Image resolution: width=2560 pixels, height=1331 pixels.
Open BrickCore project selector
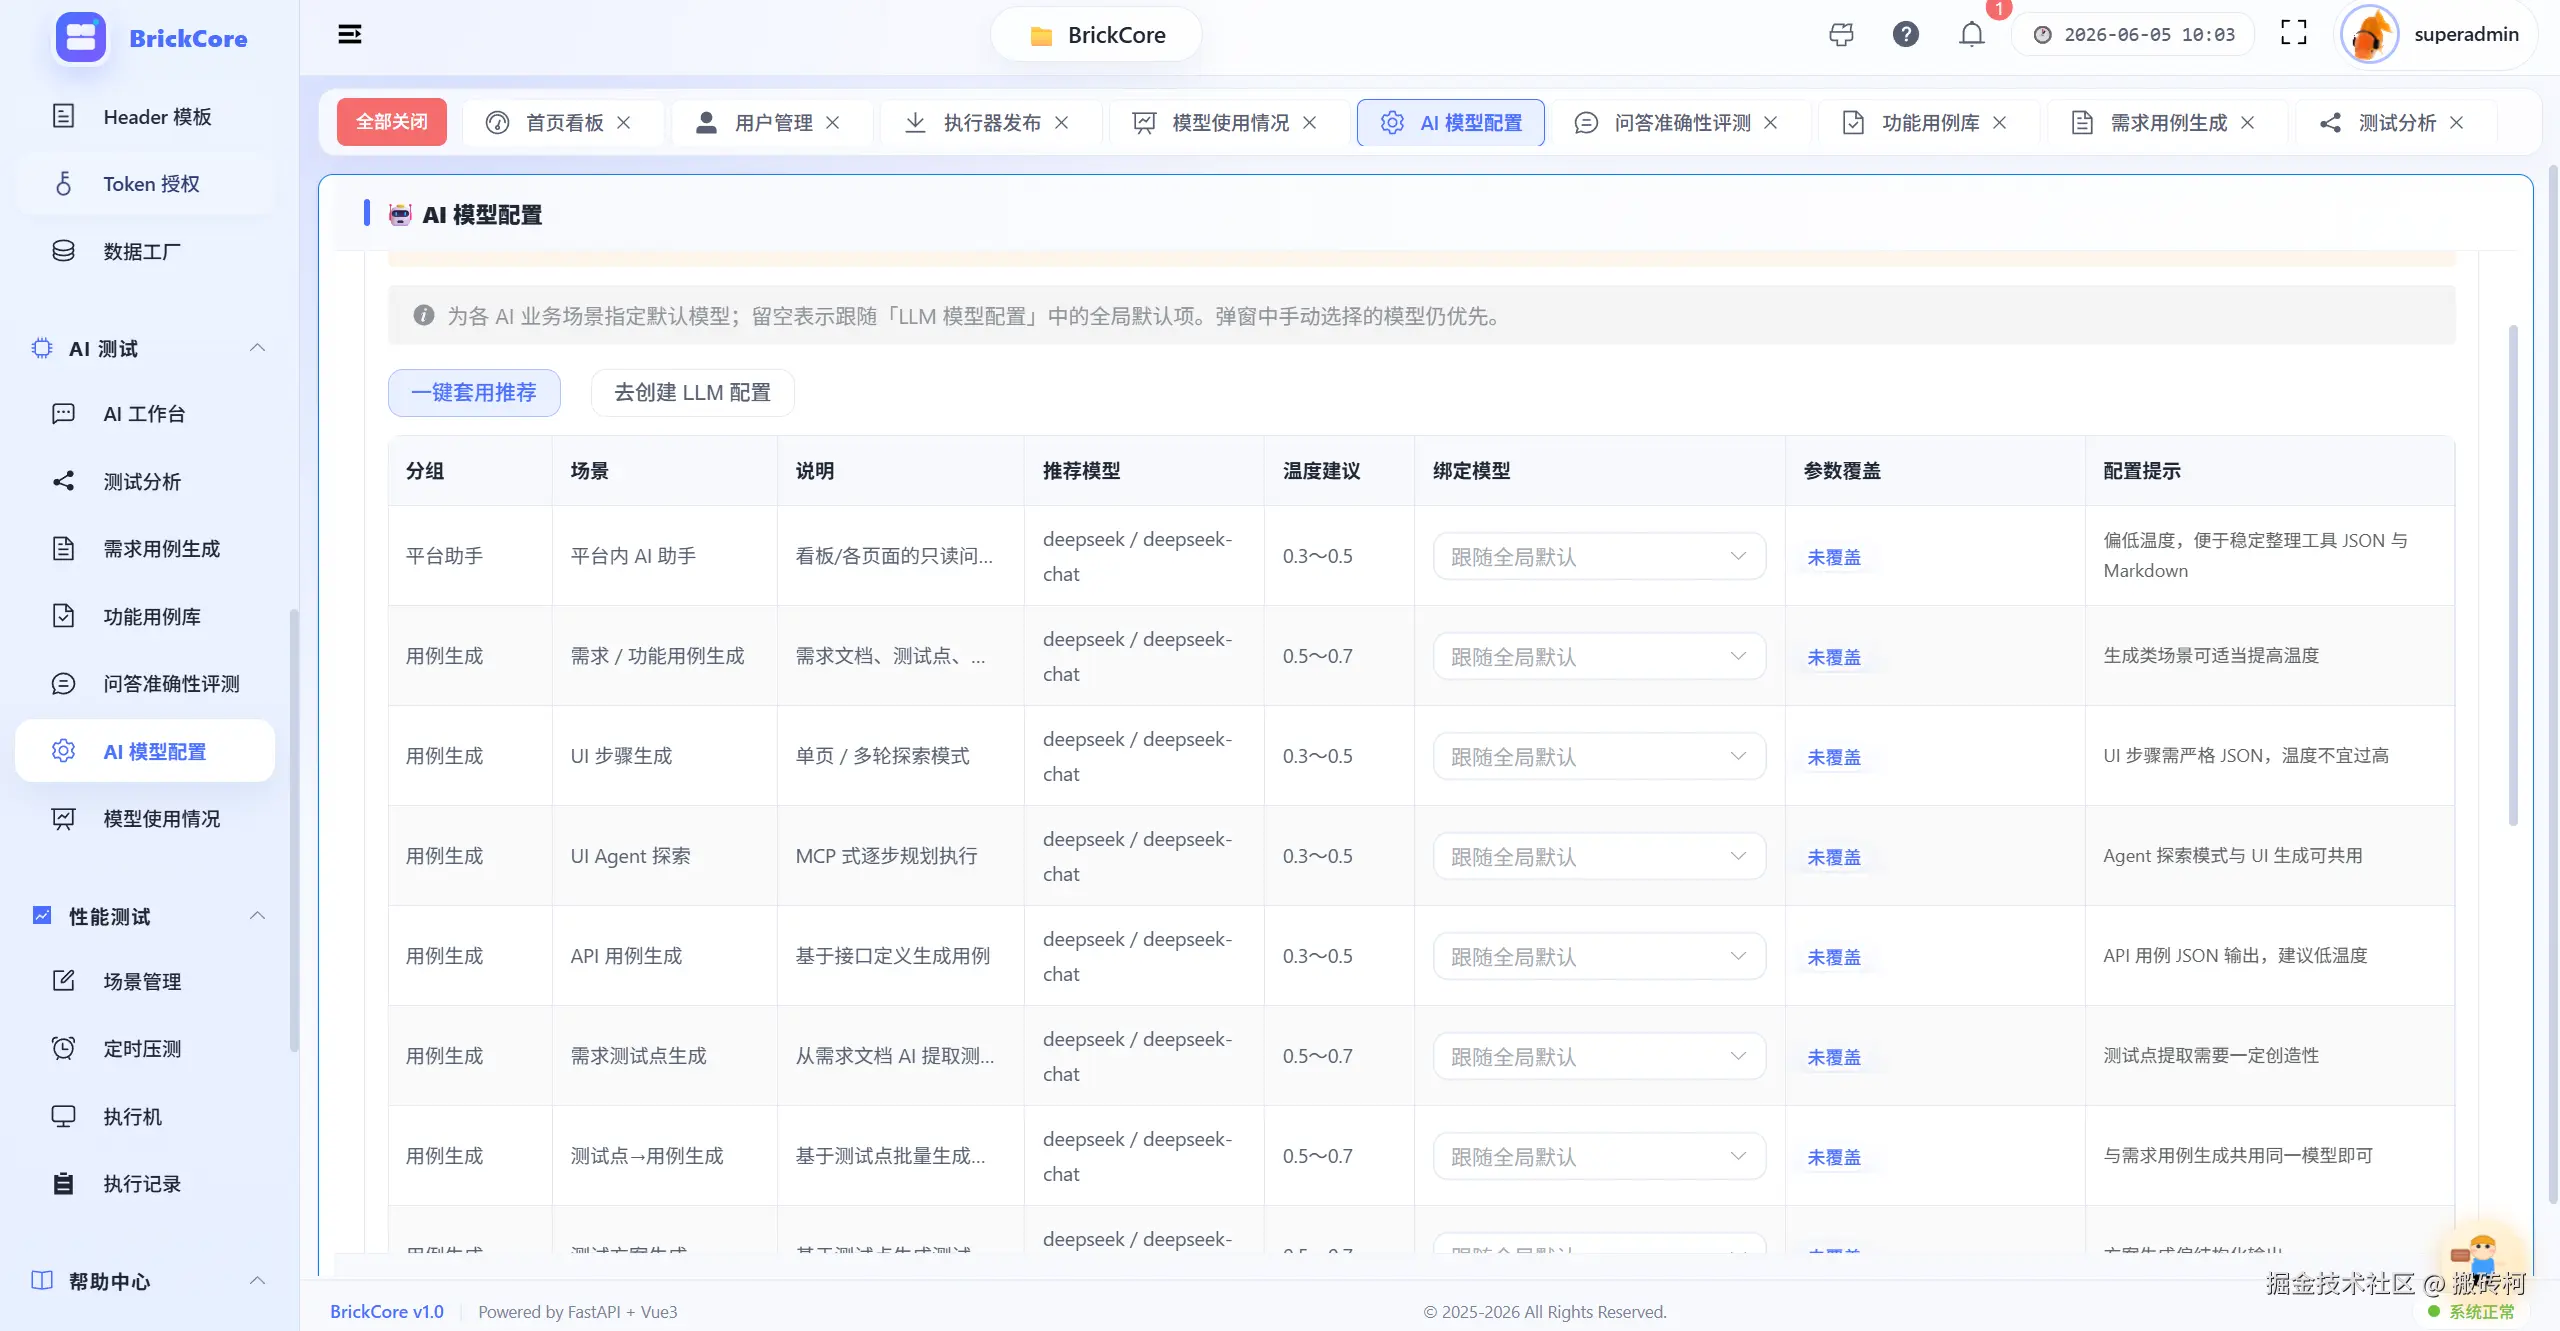(x=1096, y=35)
